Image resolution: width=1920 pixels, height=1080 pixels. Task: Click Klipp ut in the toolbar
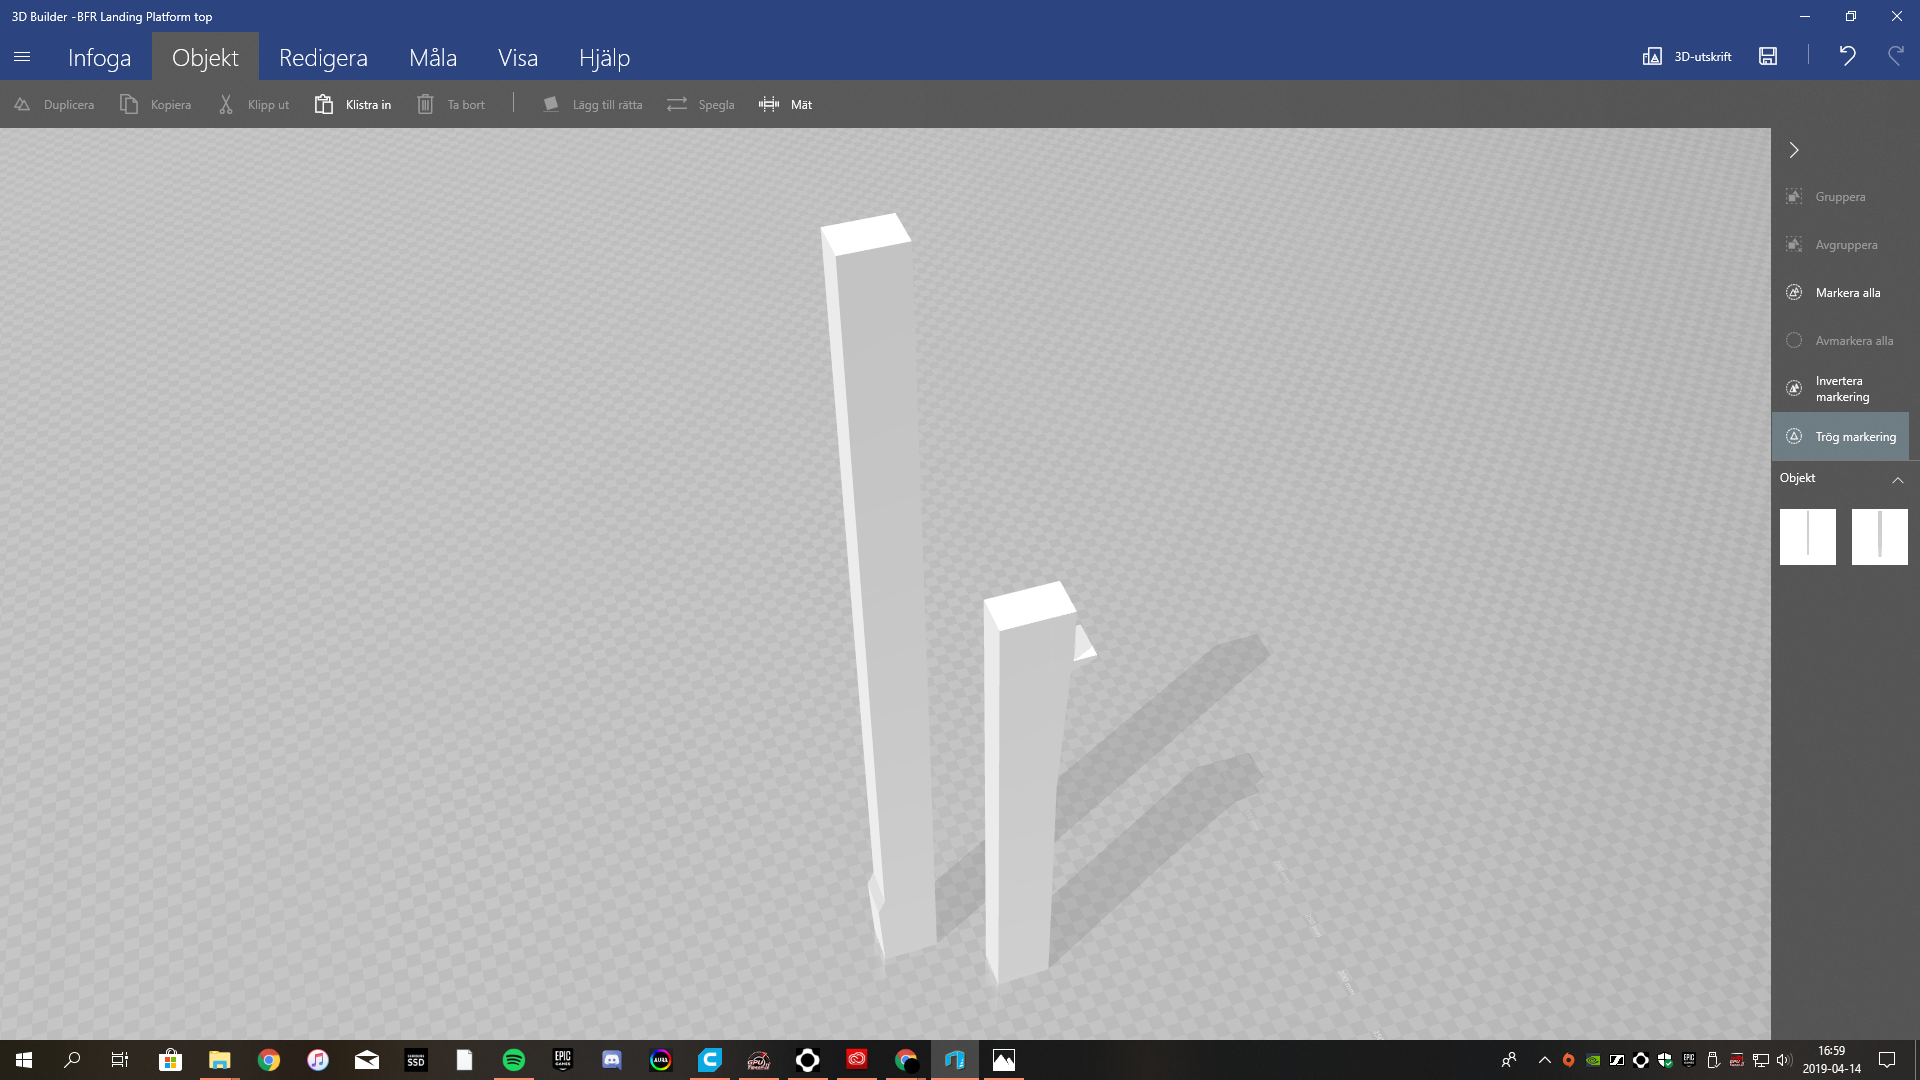pyautogui.click(x=253, y=104)
